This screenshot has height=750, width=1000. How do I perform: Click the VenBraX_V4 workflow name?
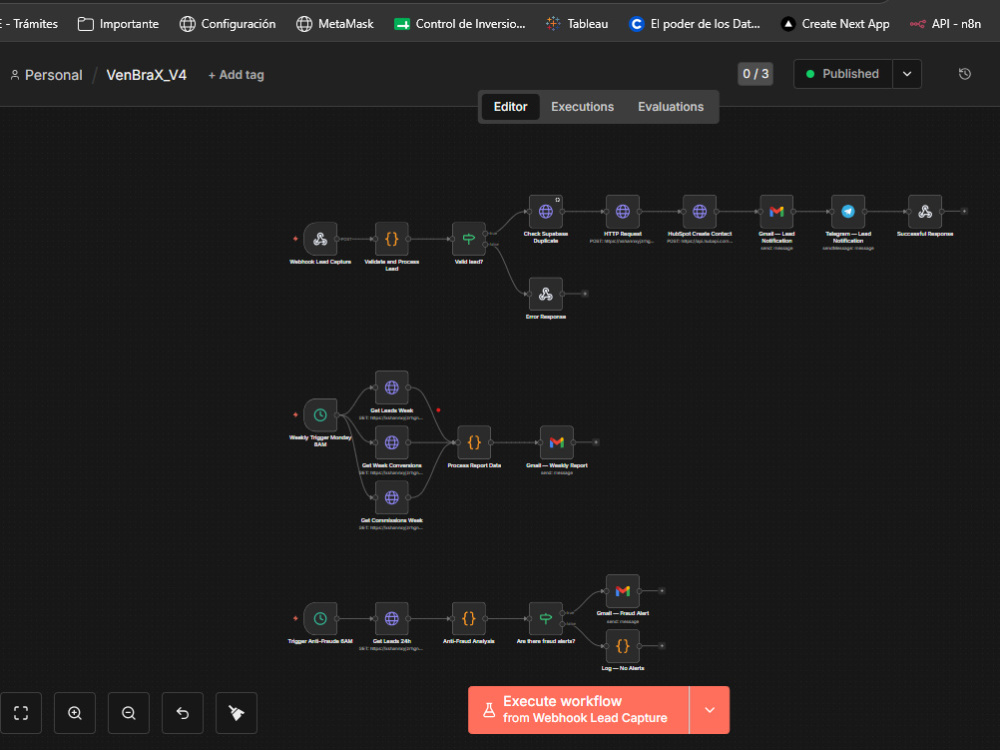click(x=146, y=75)
